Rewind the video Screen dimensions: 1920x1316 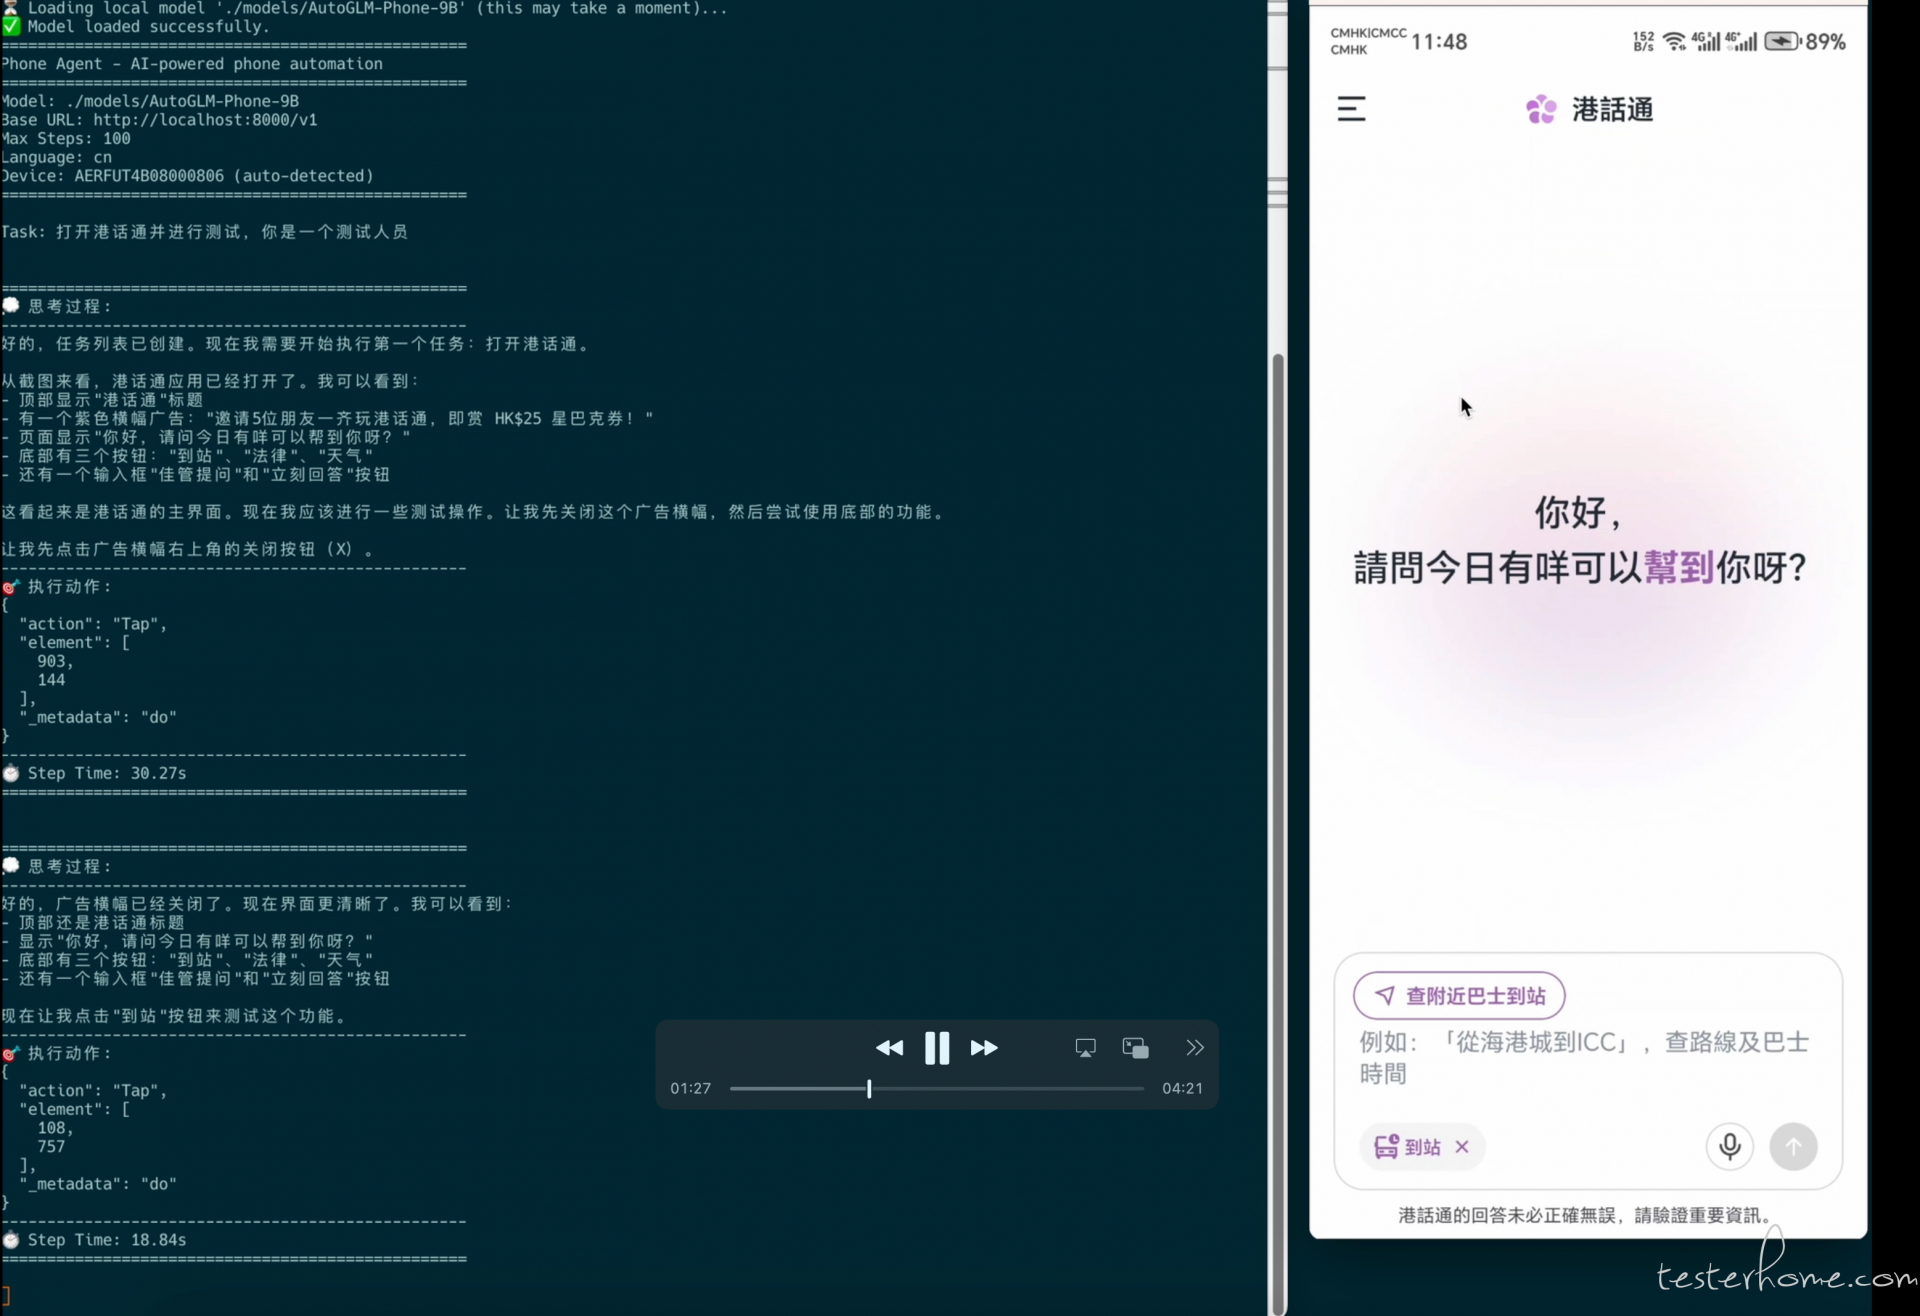tap(889, 1048)
